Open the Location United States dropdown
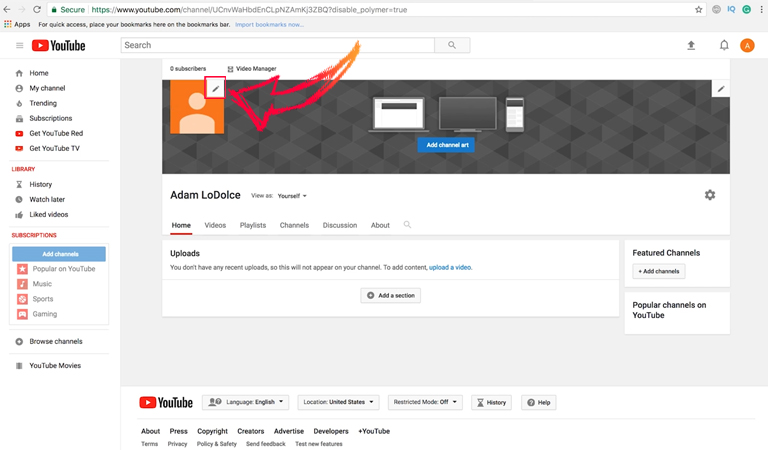This screenshot has width=768, height=450. click(x=338, y=402)
